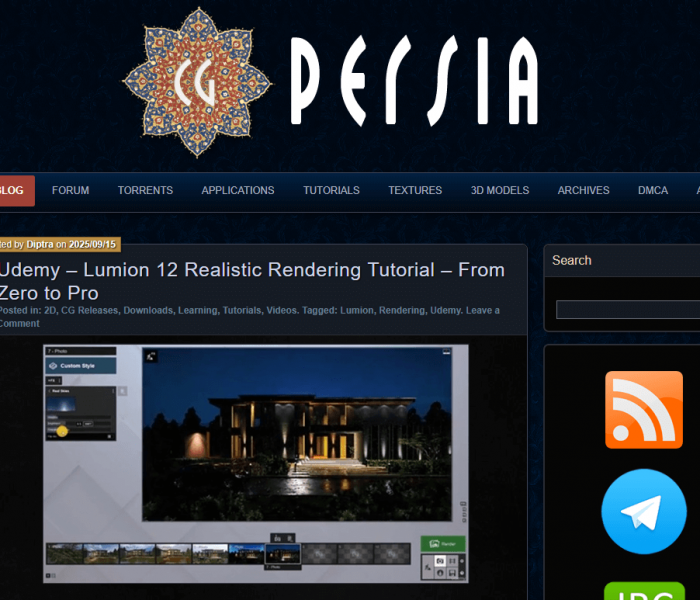
Task: Open TORRENTS in the navigation bar
Action: [145, 190]
